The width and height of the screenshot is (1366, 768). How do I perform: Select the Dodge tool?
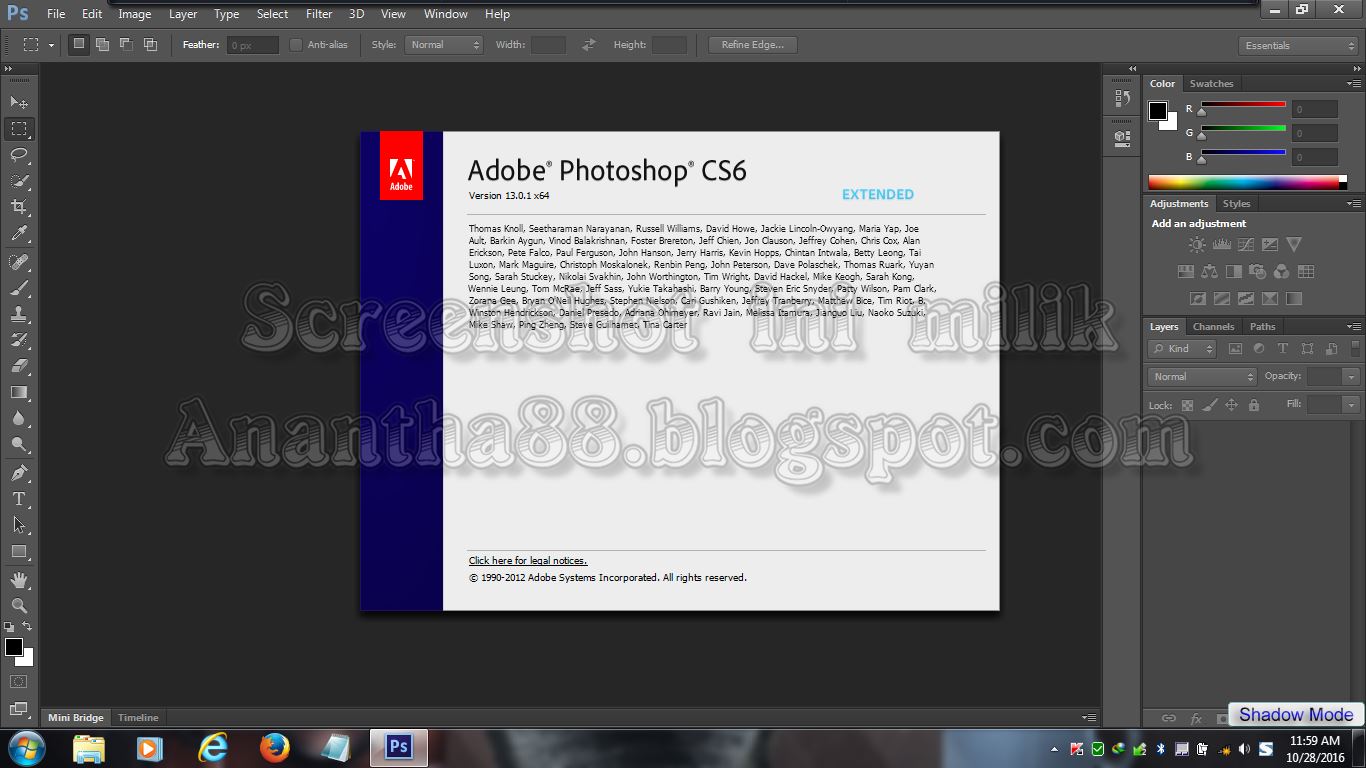tap(19, 444)
